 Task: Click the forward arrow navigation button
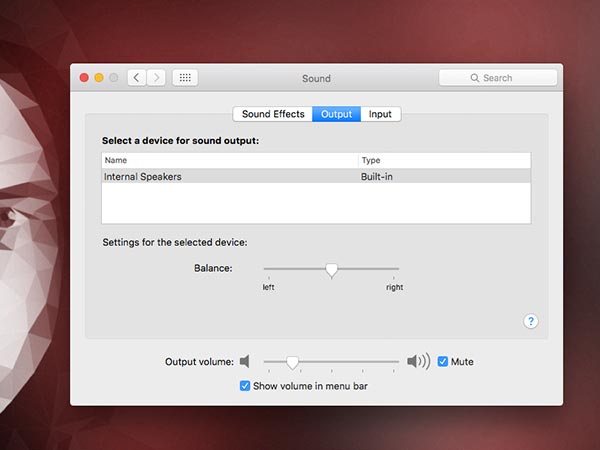click(156, 78)
